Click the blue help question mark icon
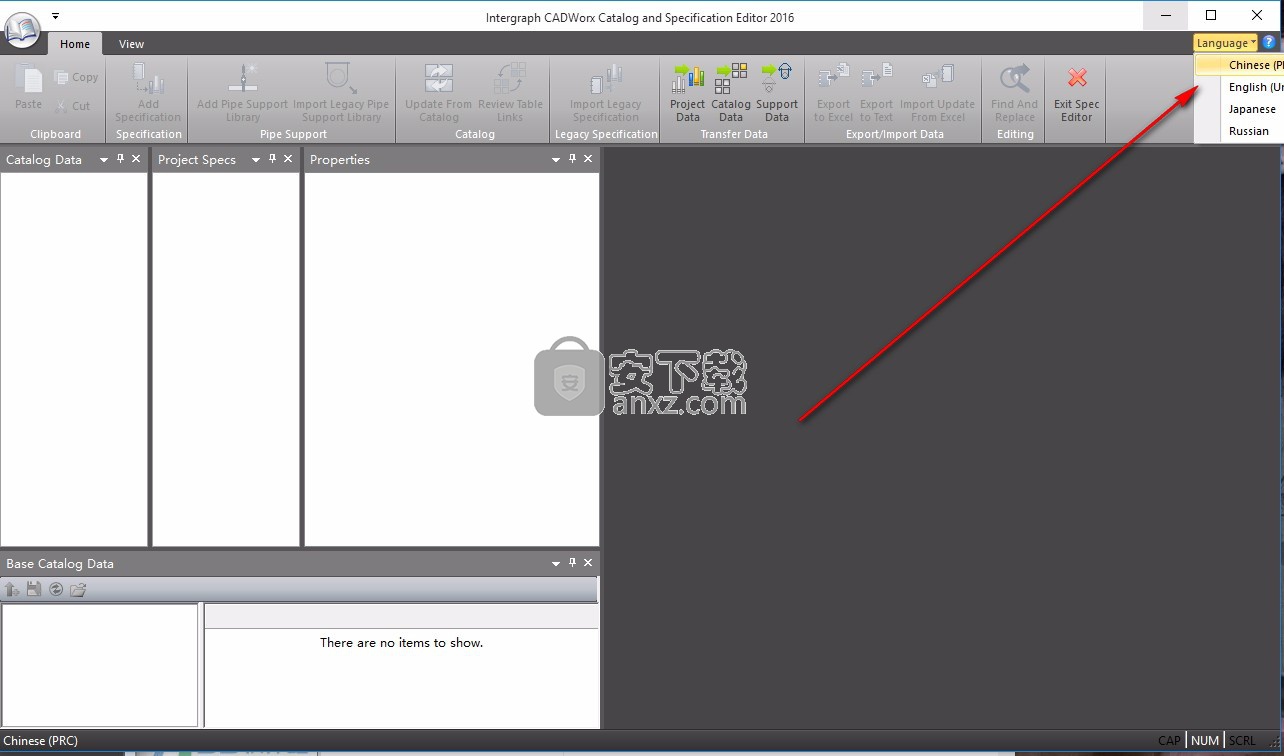Viewport: 1284px width, 756px height. click(x=1270, y=43)
